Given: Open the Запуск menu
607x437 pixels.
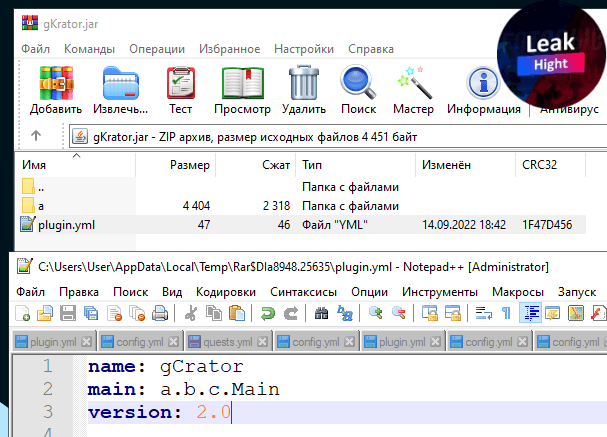Looking at the screenshot, I should [x=577, y=292].
